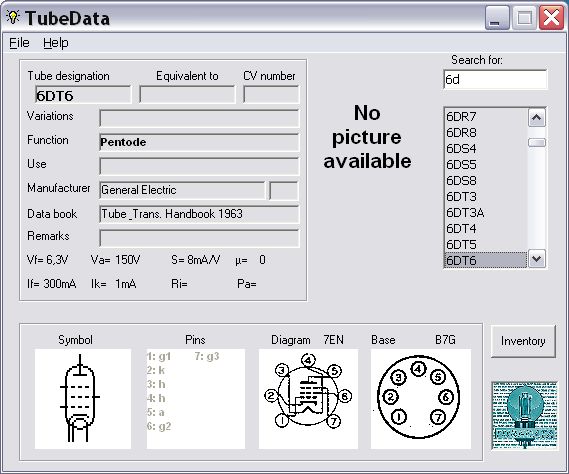
Task: Click the teal tube logo picture
Action: 524,416
